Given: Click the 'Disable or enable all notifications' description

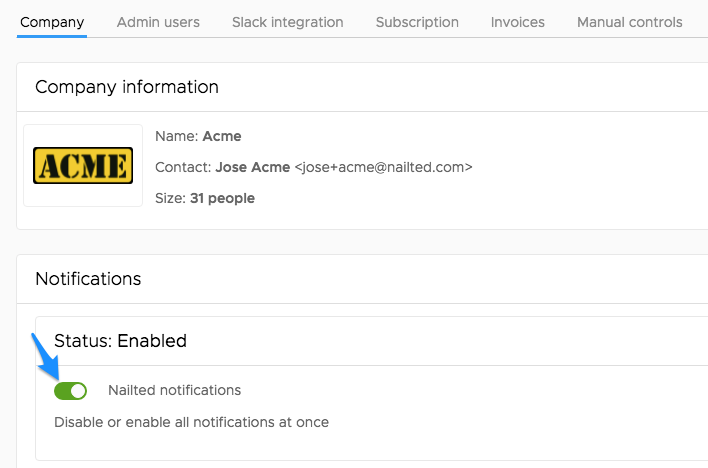Looking at the screenshot, I should 191,422.
